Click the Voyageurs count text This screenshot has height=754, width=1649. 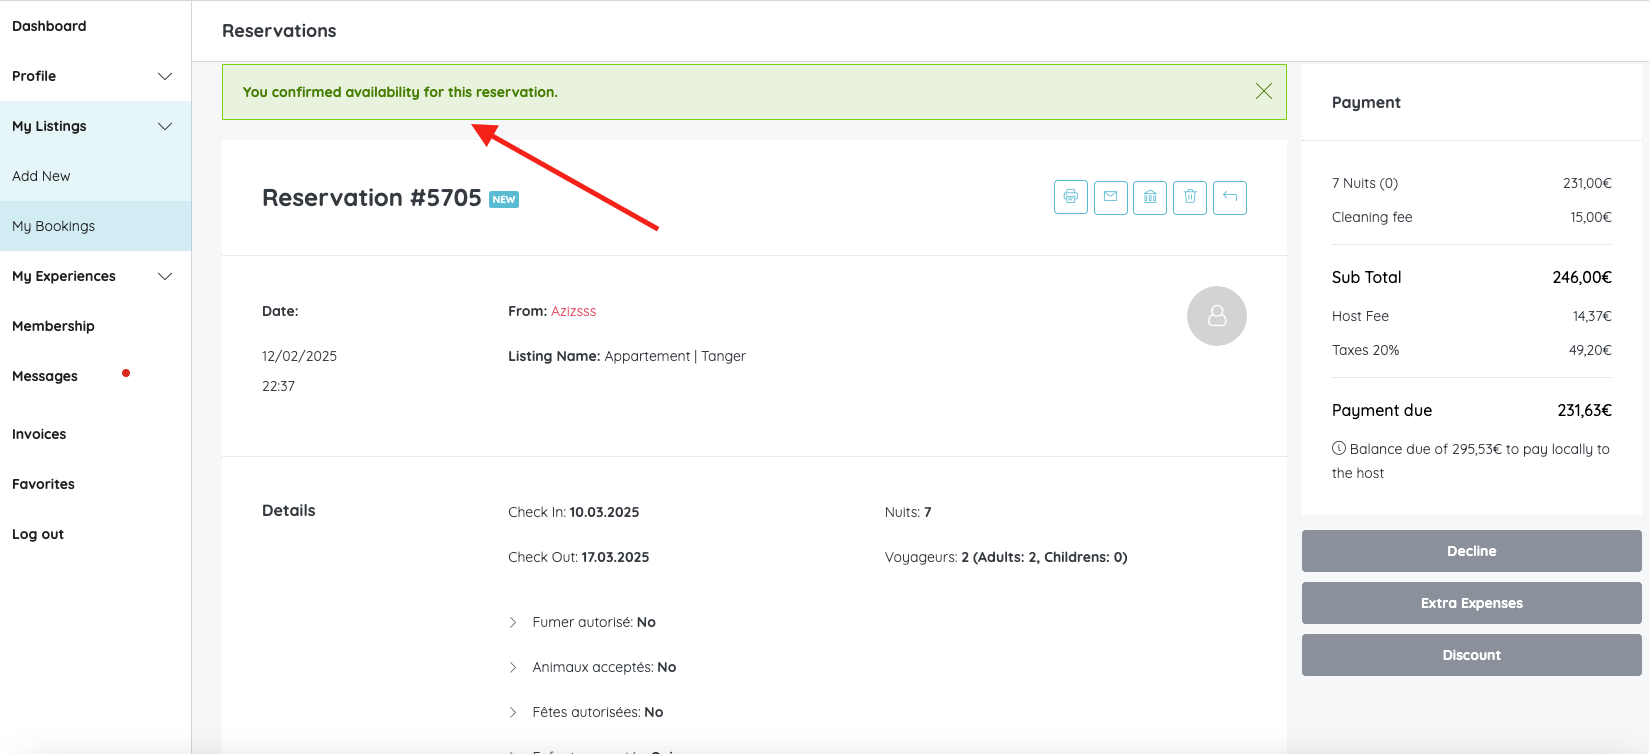1005,557
